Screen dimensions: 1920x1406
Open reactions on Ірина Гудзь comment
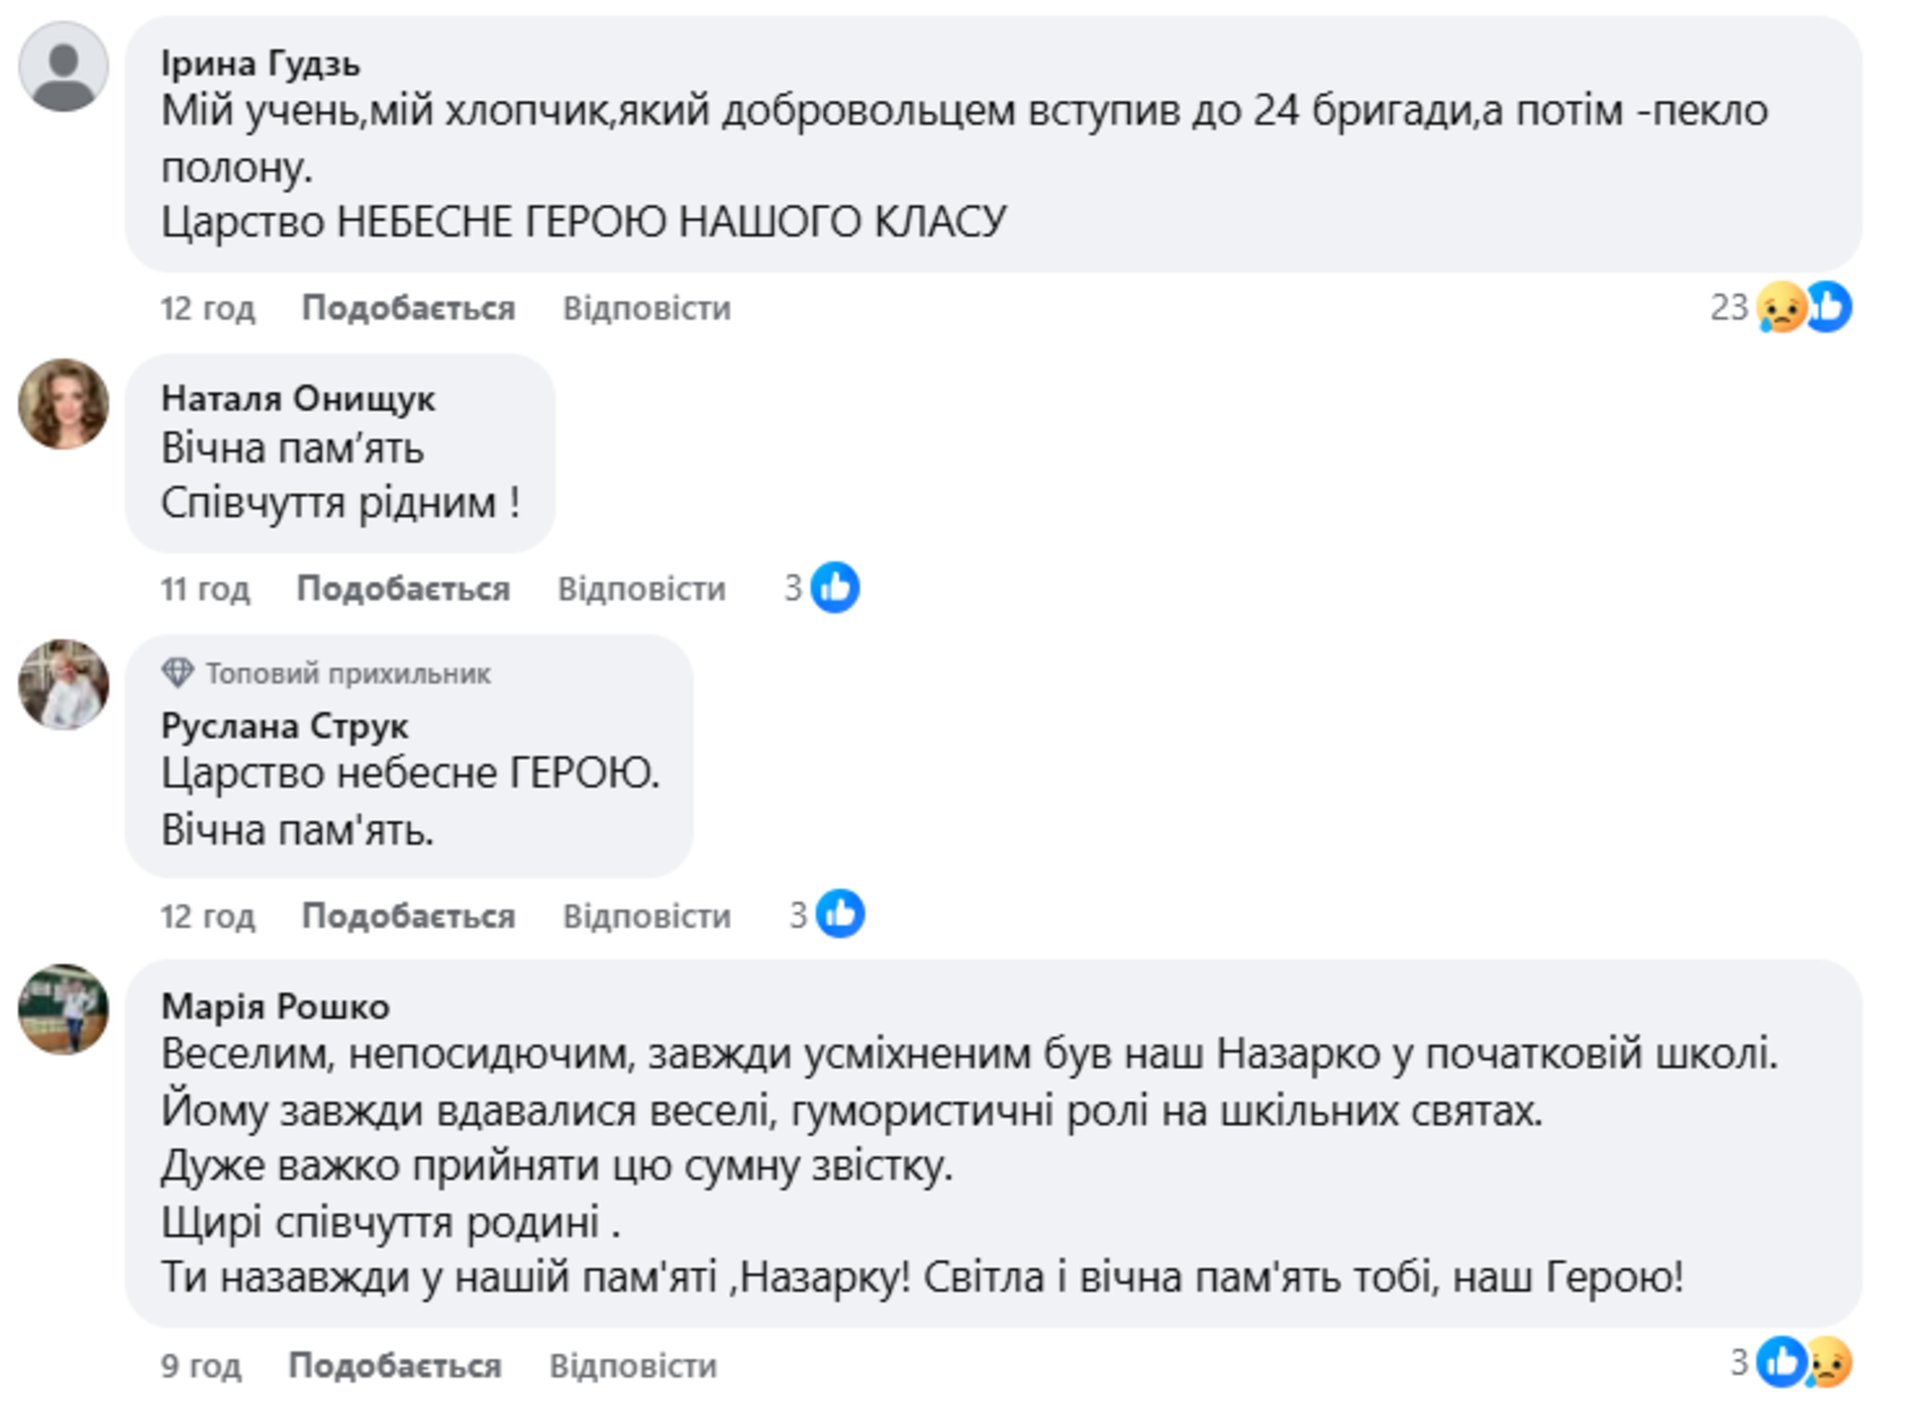pyautogui.click(x=1782, y=307)
